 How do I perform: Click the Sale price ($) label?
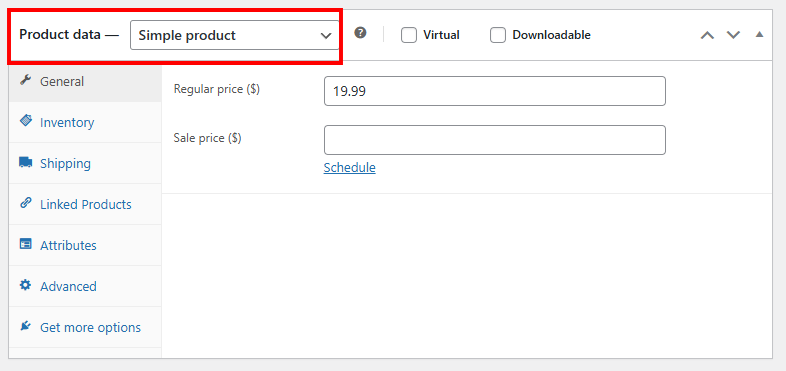(208, 138)
